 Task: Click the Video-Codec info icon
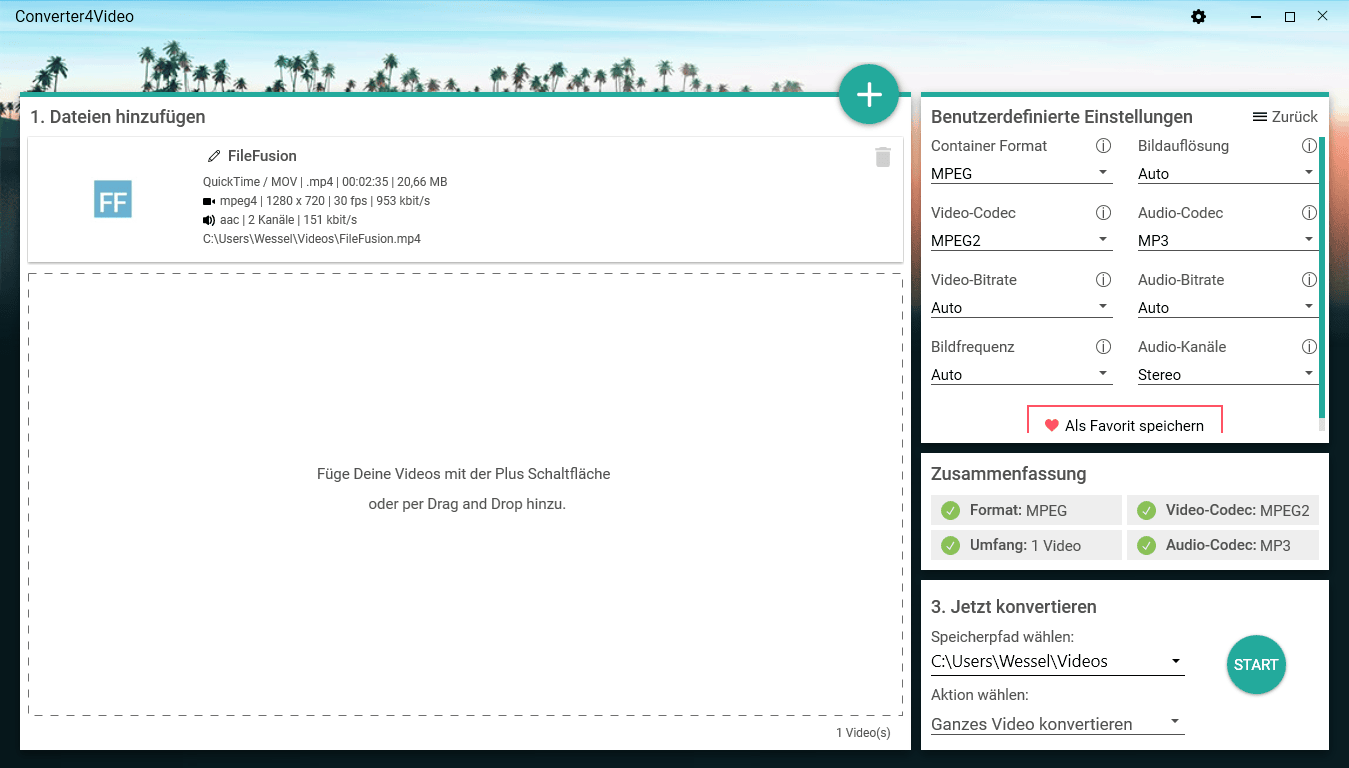(1103, 213)
